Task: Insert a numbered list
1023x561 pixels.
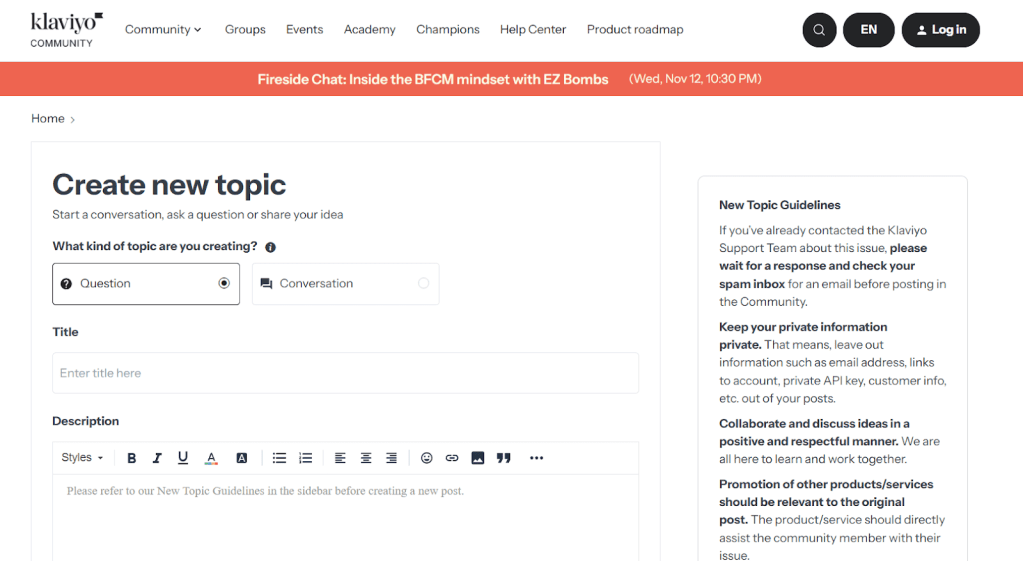Action: [x=306, y=458]
